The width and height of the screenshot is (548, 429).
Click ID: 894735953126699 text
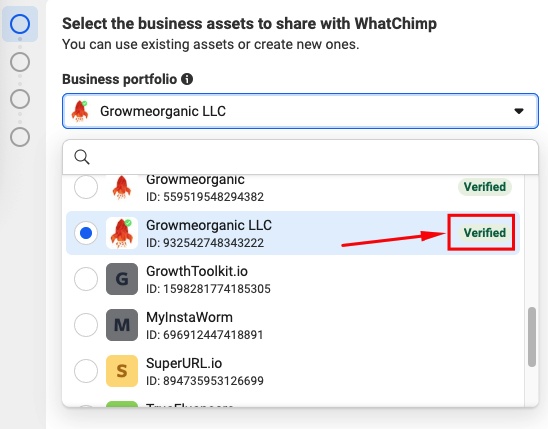(x=205, y=381)
